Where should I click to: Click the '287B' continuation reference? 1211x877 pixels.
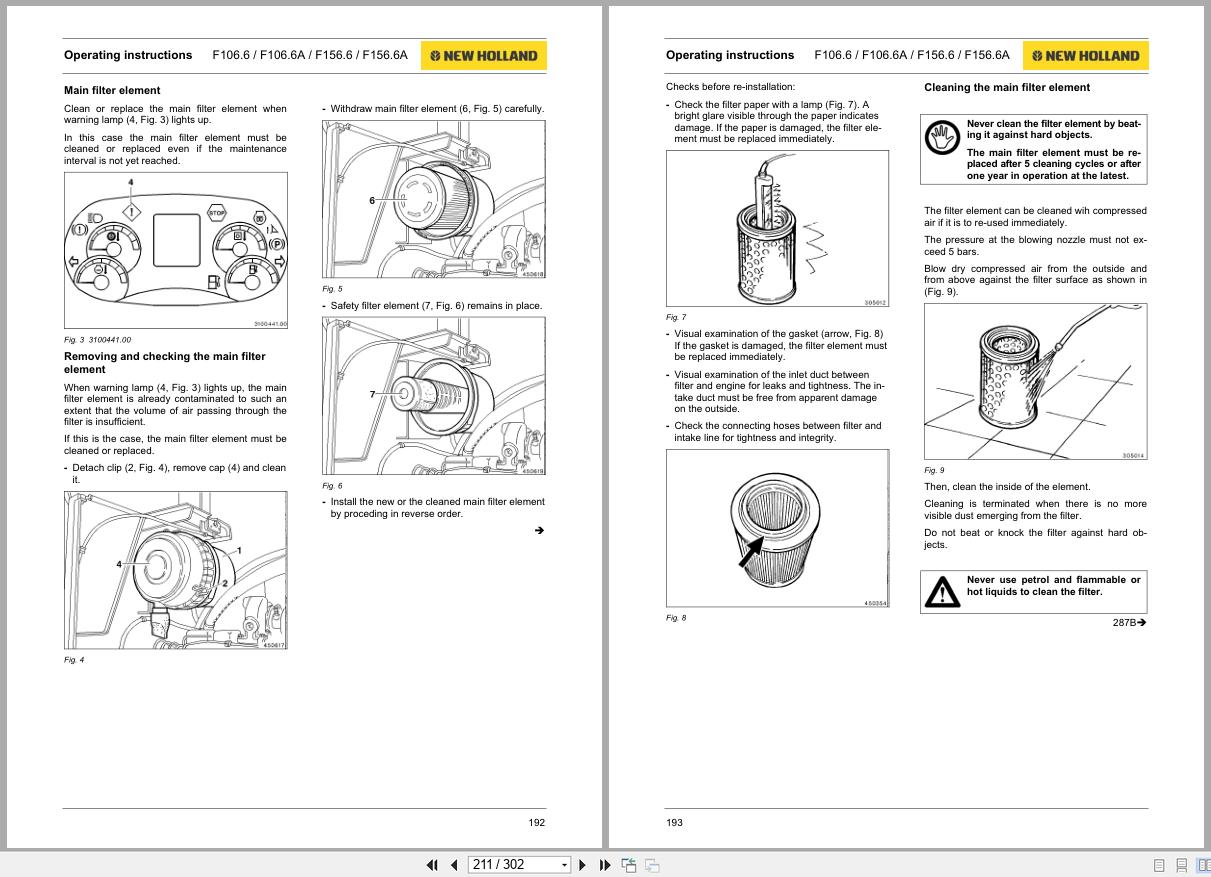coord(1129,622)
